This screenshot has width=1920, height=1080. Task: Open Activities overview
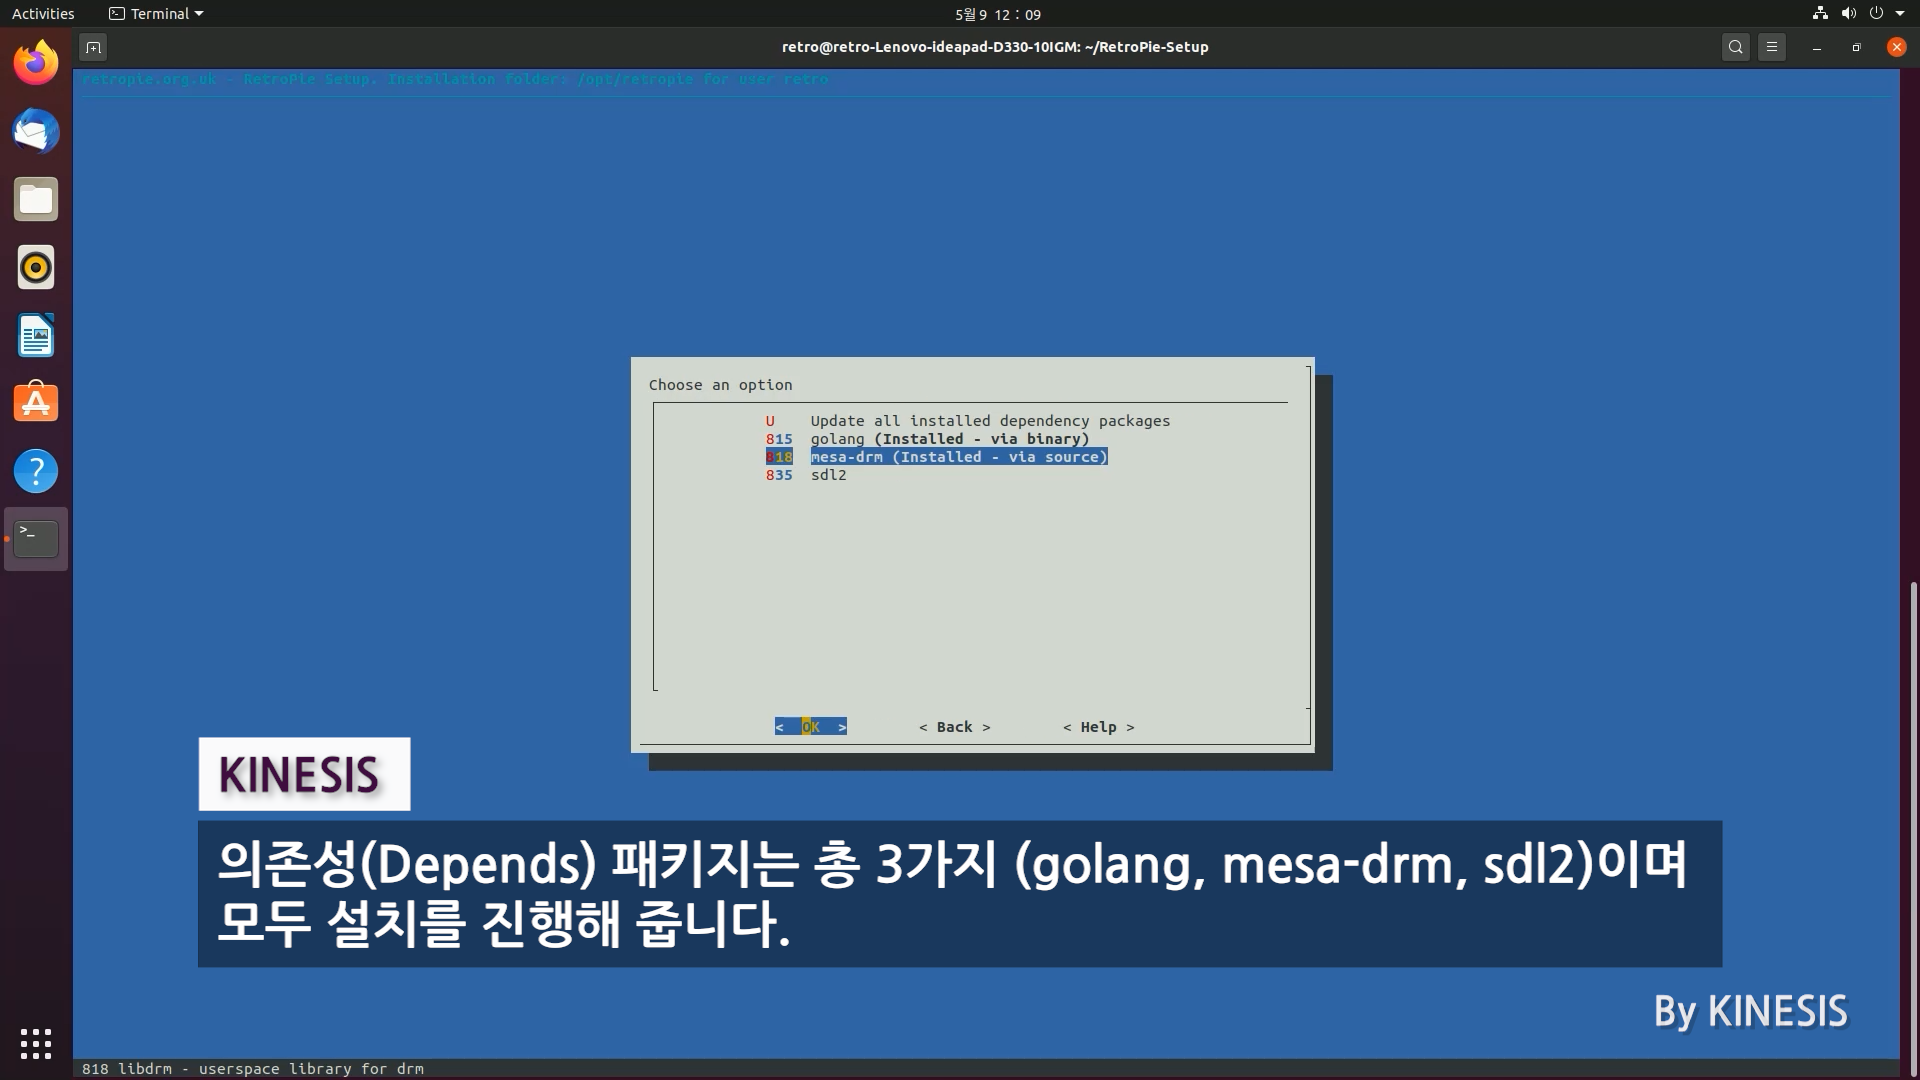click(43, 14)
